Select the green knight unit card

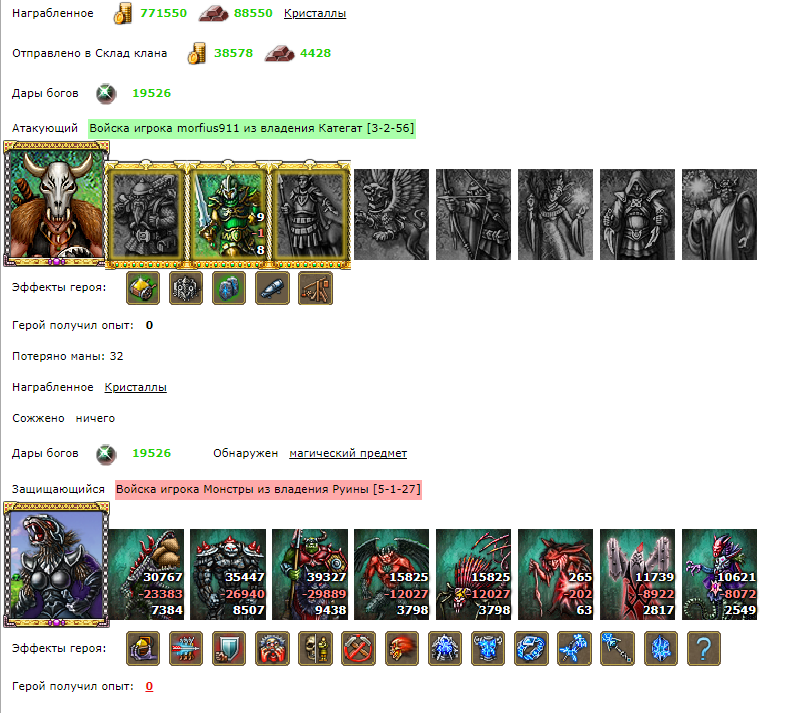click(x=228, y=215)
